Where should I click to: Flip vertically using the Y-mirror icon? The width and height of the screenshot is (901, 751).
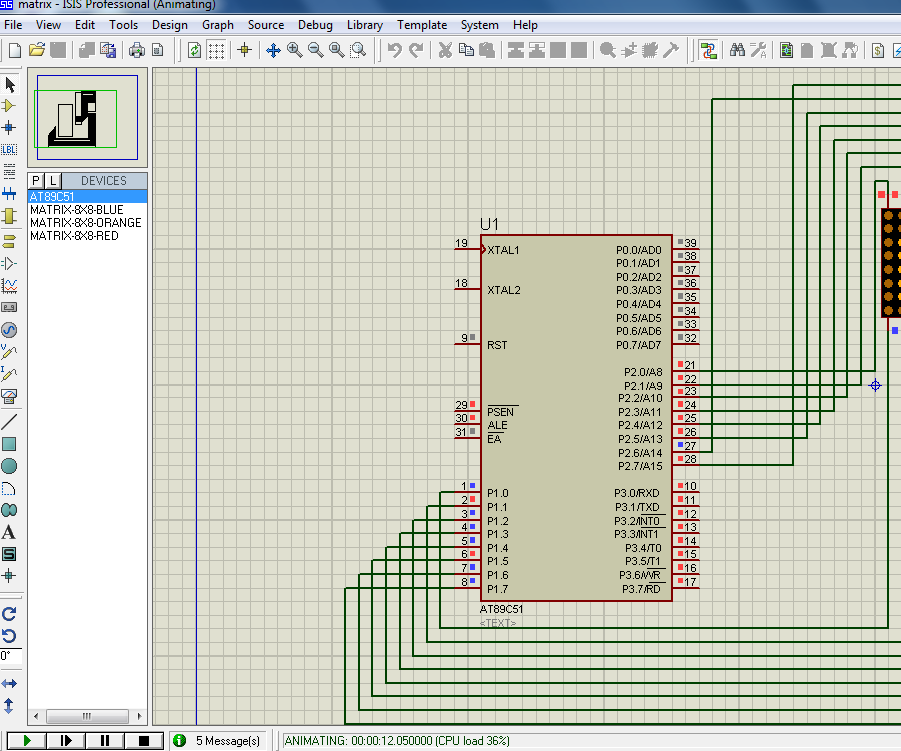9,705
